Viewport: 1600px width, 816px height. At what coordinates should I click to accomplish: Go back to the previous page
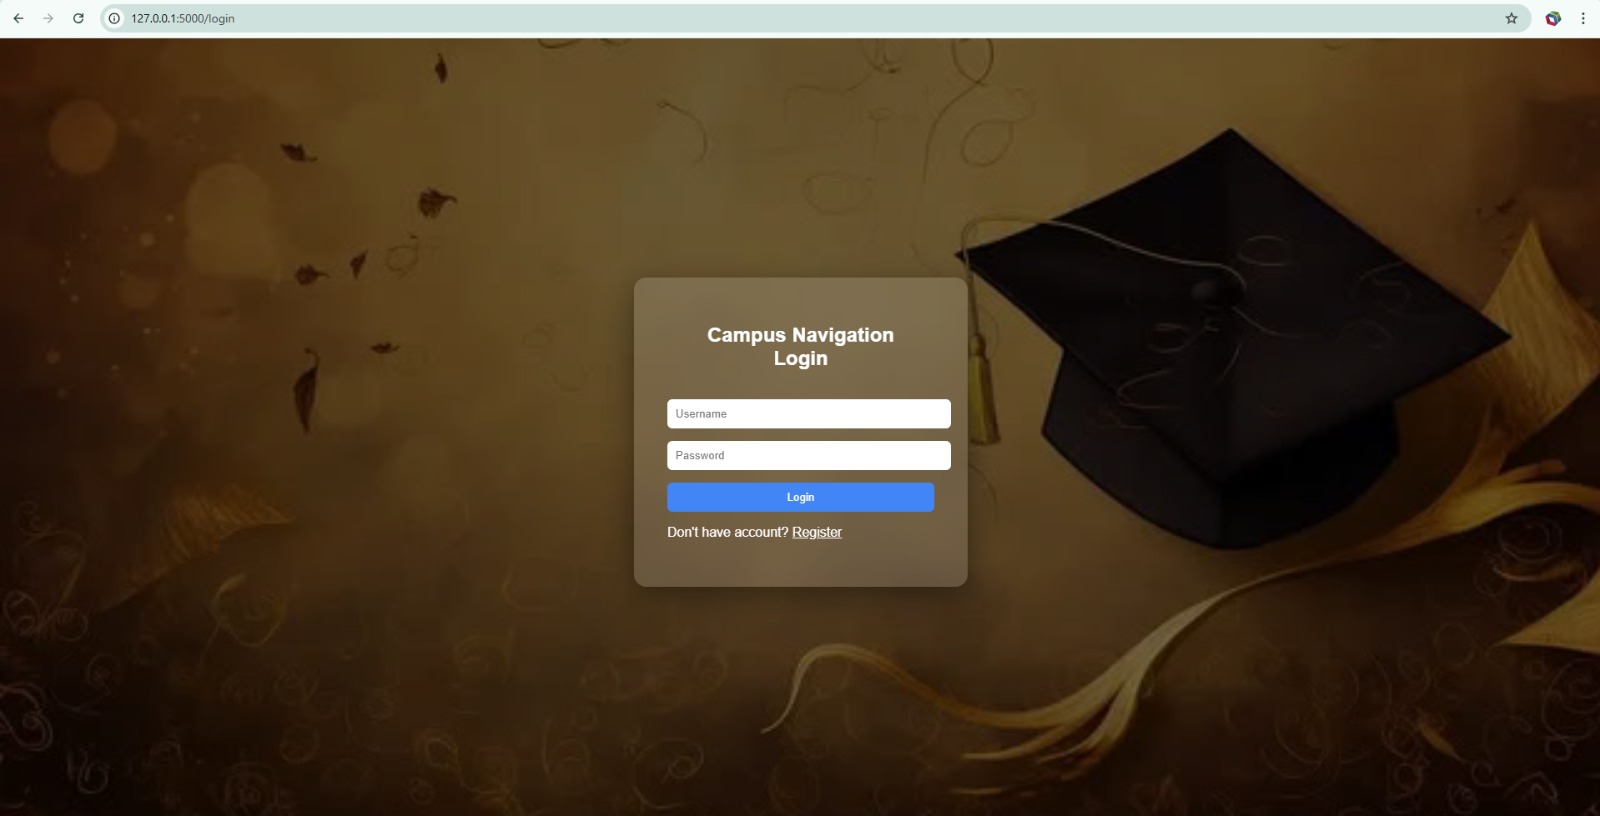[18, 18]
